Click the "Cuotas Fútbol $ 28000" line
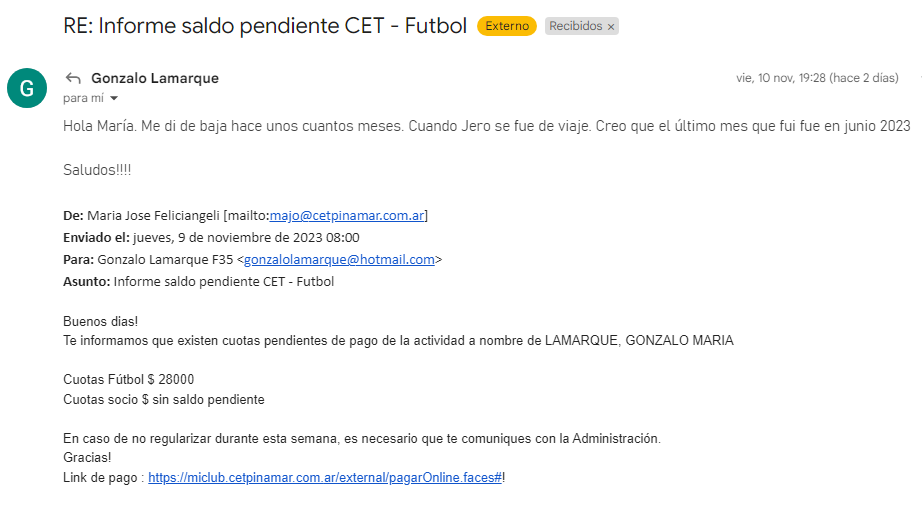922x513 pixels. [x=128, y=379]
